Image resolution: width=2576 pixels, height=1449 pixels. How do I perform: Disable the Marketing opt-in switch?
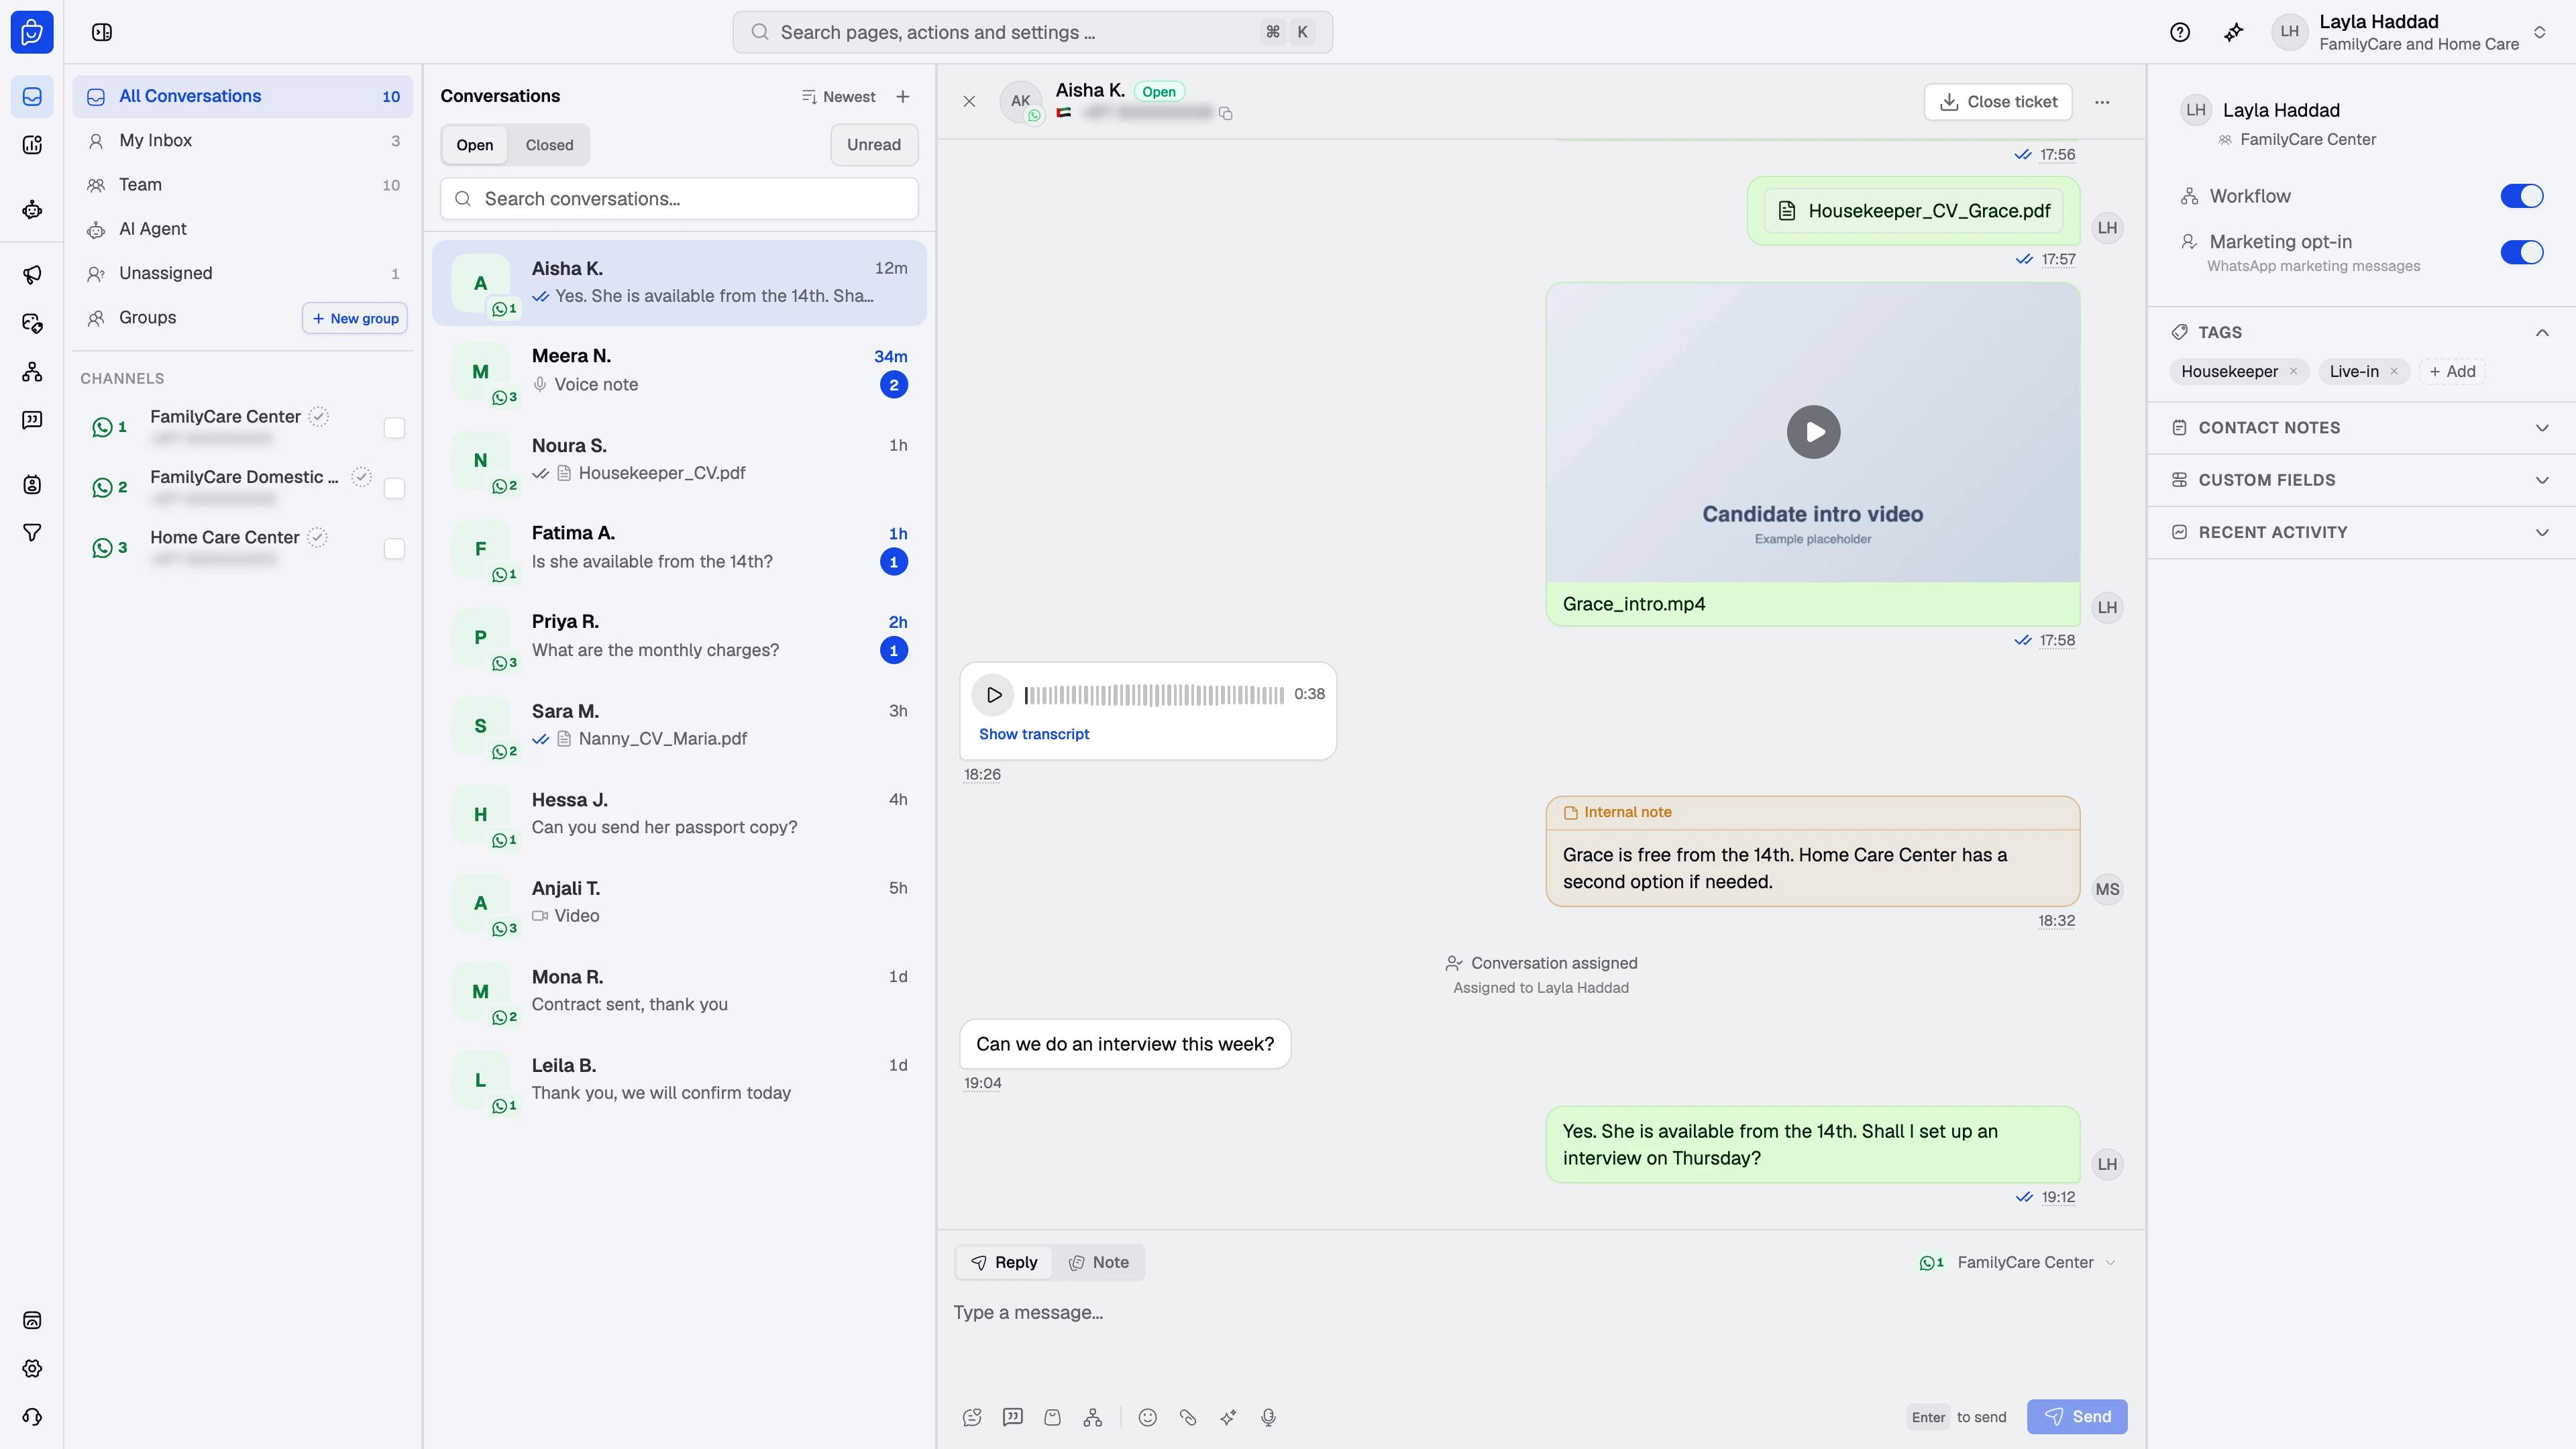pyautogui.click(x=2522, y=252)
